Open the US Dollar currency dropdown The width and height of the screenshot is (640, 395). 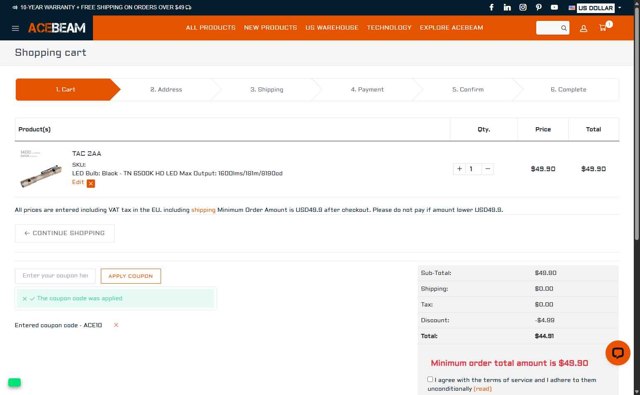point(596,8)
